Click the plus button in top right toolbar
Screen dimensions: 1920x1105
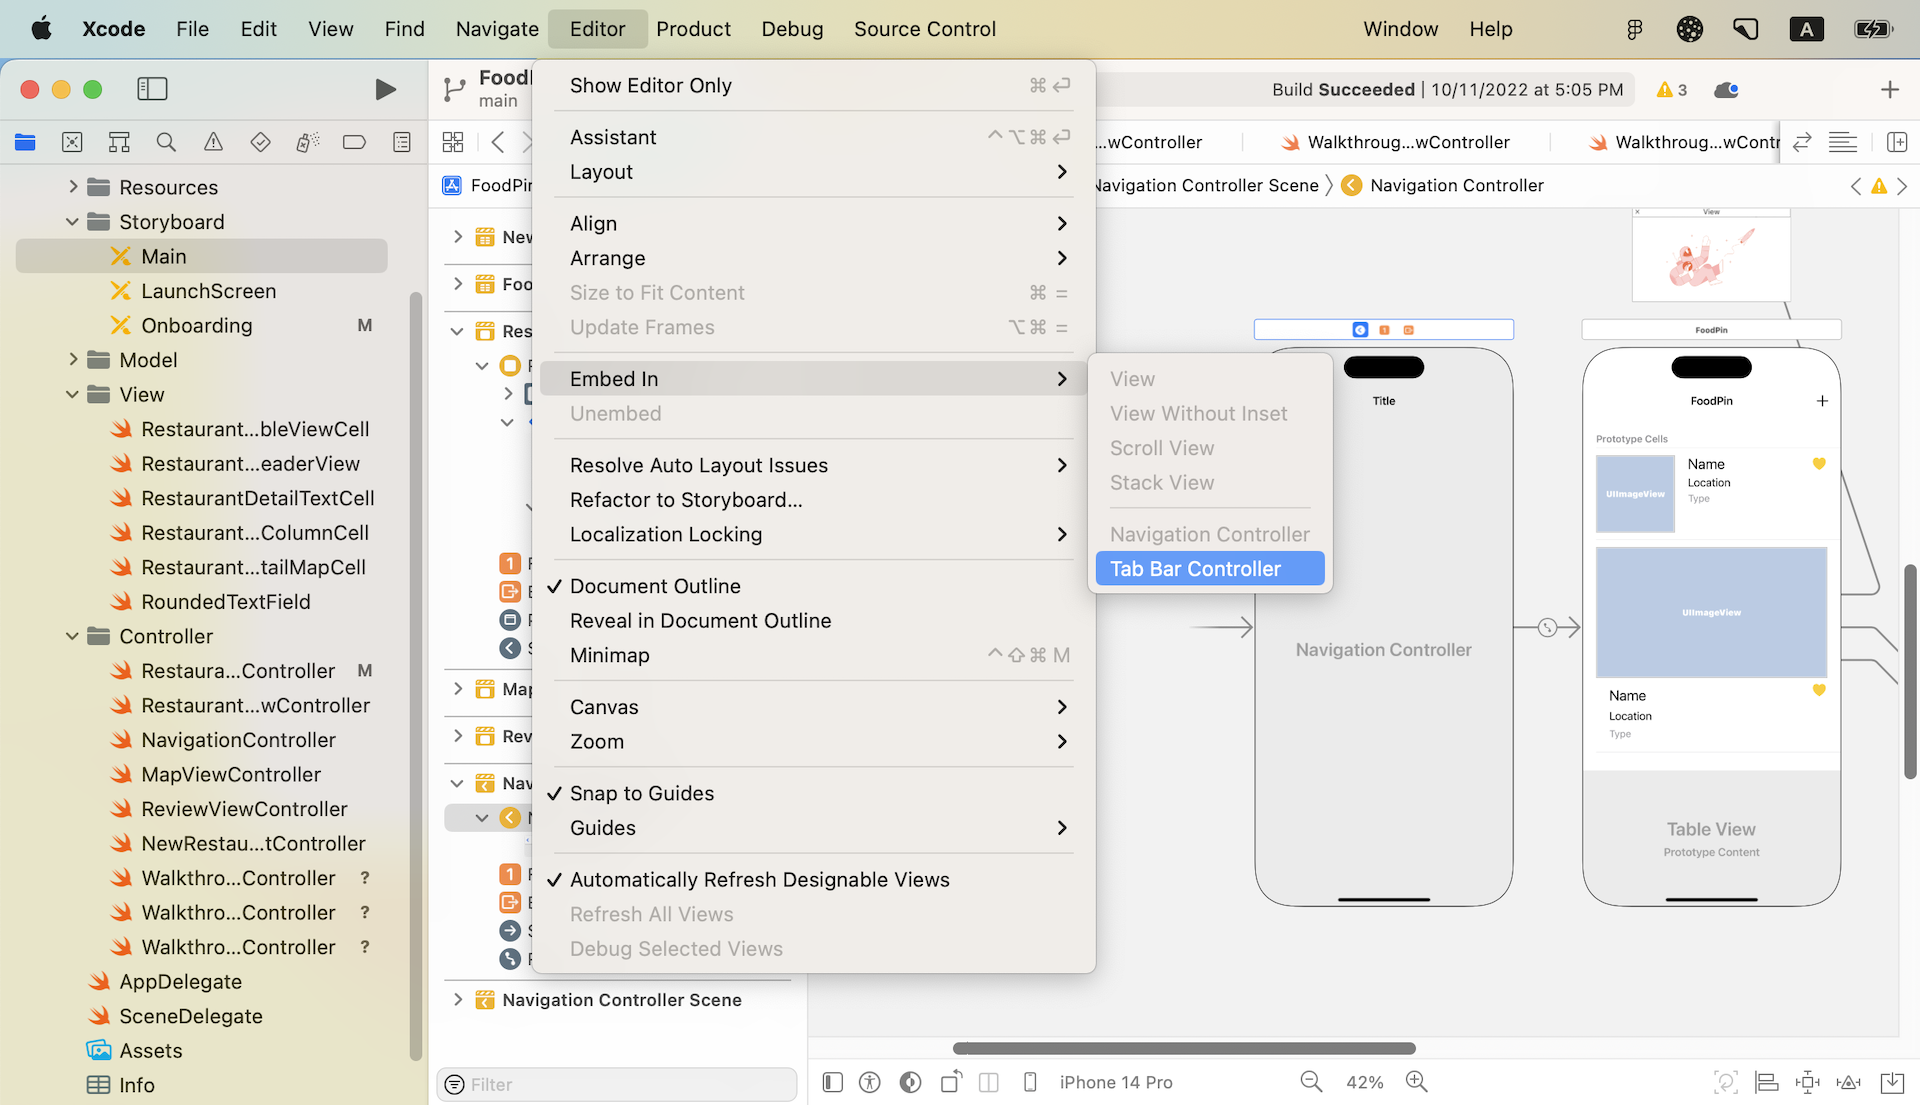coord(1890,89)
